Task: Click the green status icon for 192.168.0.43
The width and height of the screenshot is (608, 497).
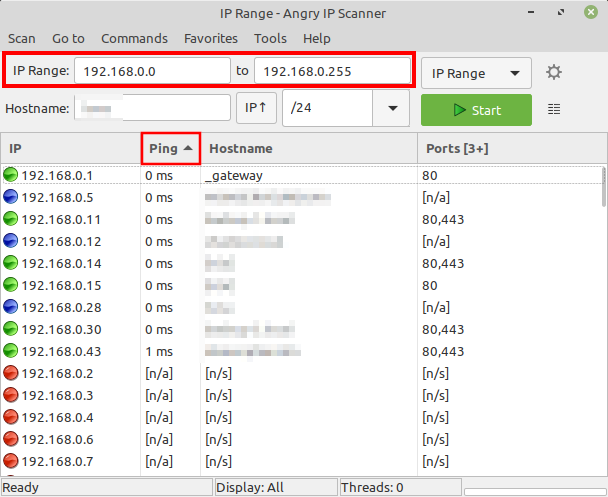Action: 11,351
